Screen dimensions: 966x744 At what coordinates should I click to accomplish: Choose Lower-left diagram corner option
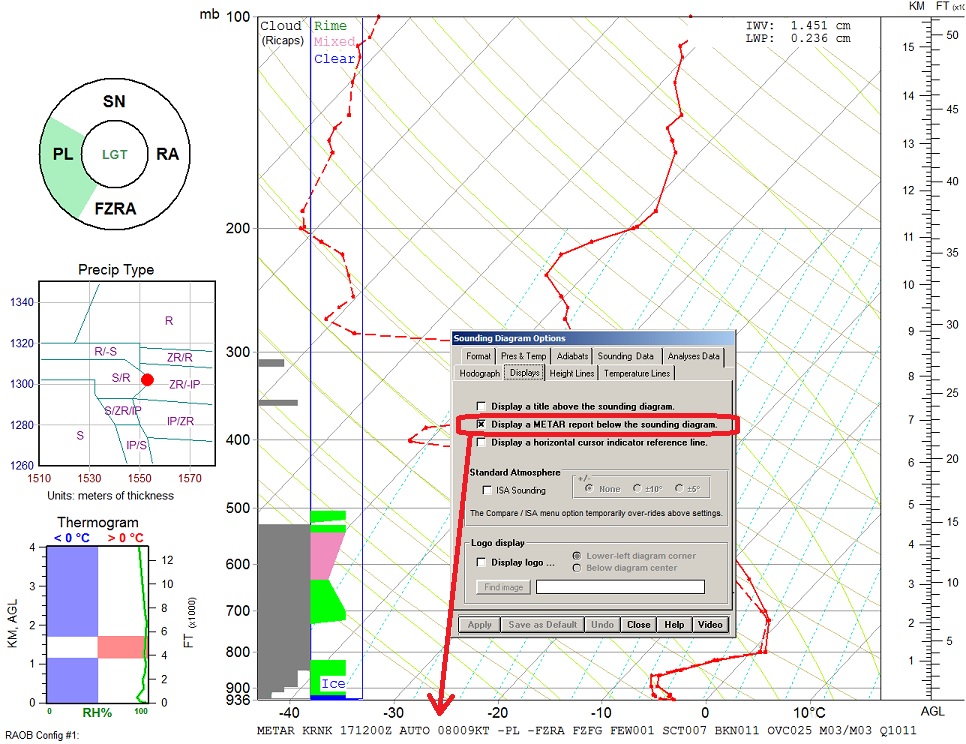tap(577, 556)
